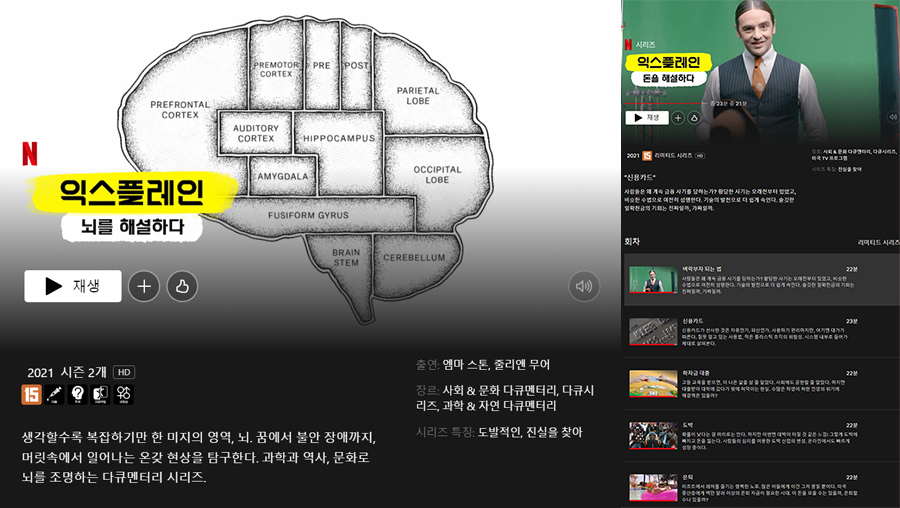The image size is (900, 508).
Task: Click 리미티드 시리즈 label right of 회차
Action: [x=878, y=243]
